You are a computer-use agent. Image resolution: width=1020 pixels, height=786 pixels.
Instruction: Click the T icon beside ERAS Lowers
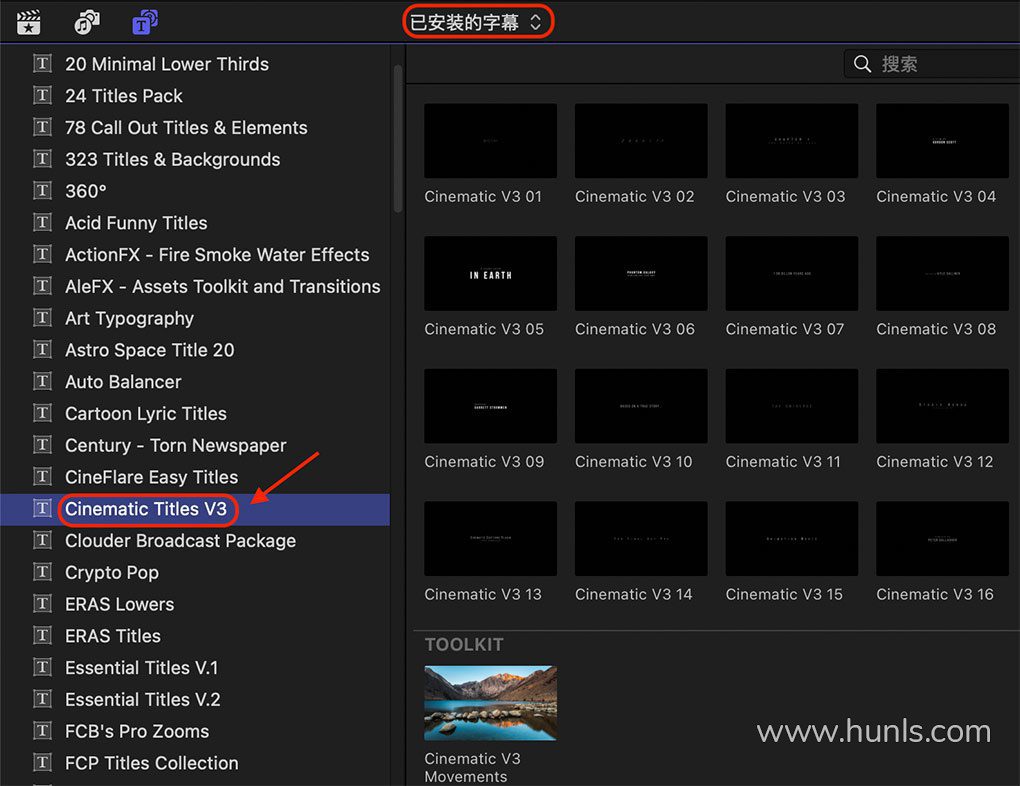pos(42,604)
